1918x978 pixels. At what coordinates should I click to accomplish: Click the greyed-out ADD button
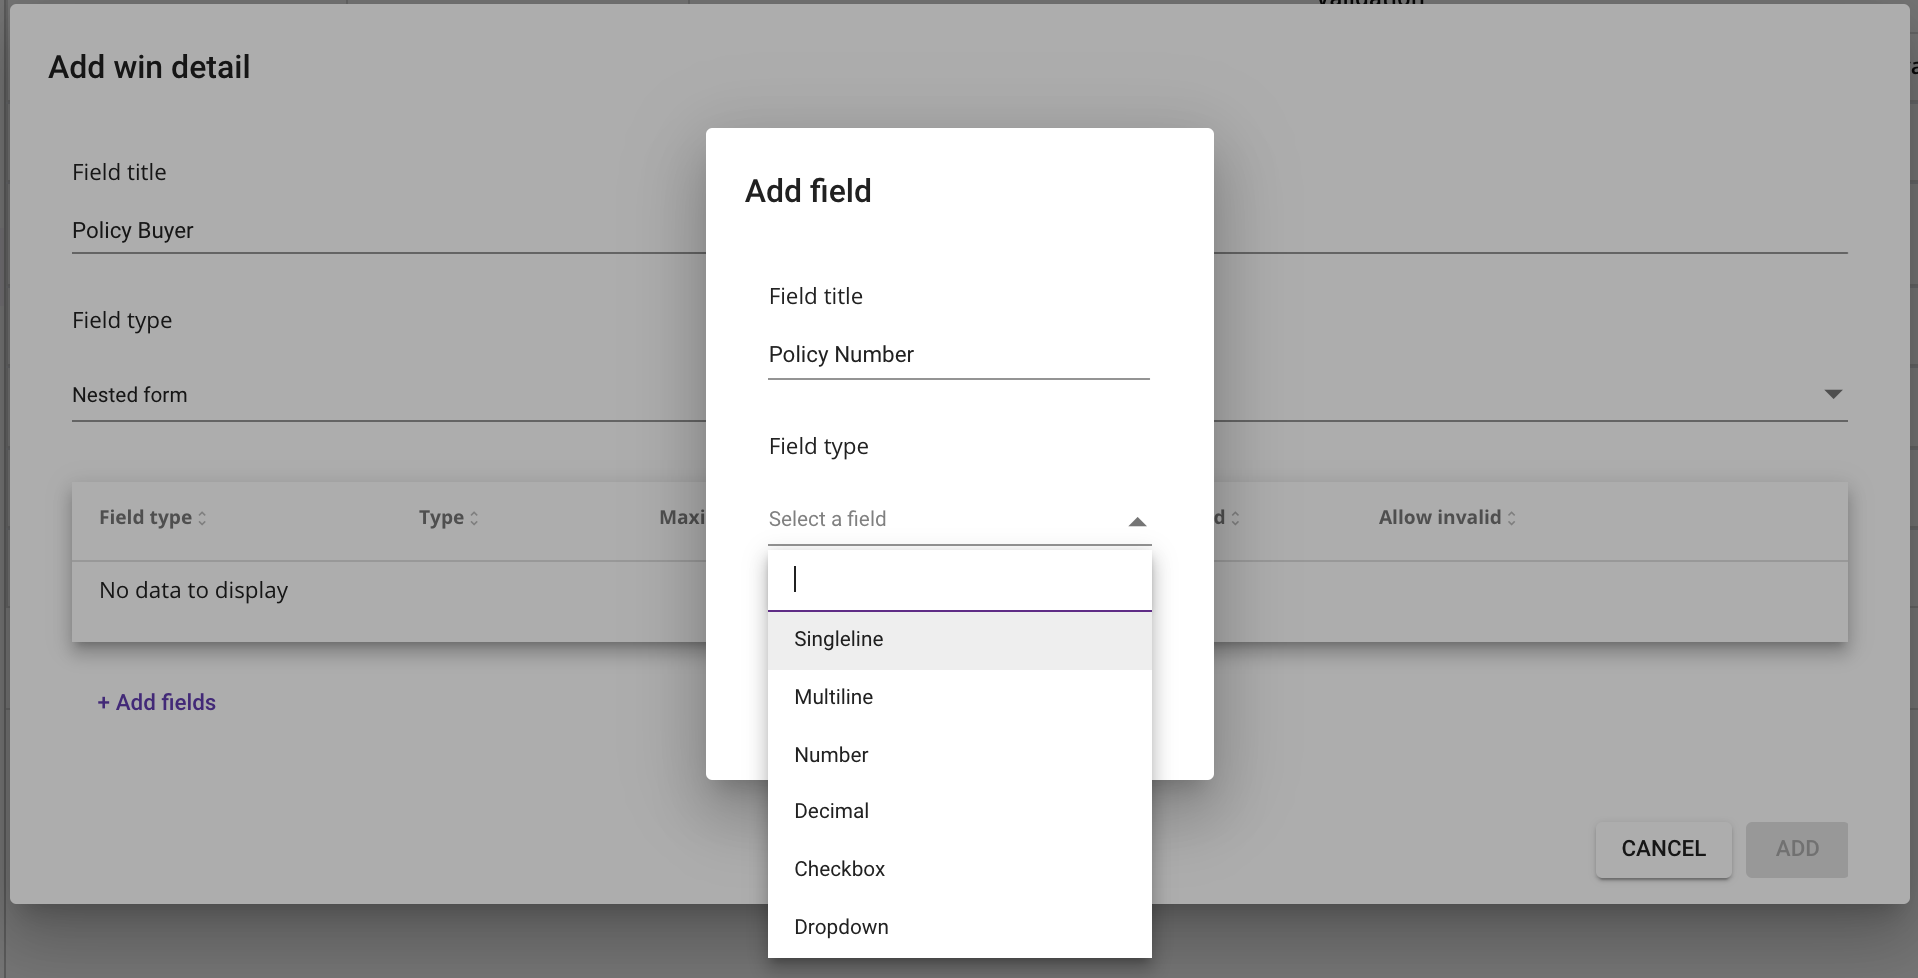point(1796,849)
